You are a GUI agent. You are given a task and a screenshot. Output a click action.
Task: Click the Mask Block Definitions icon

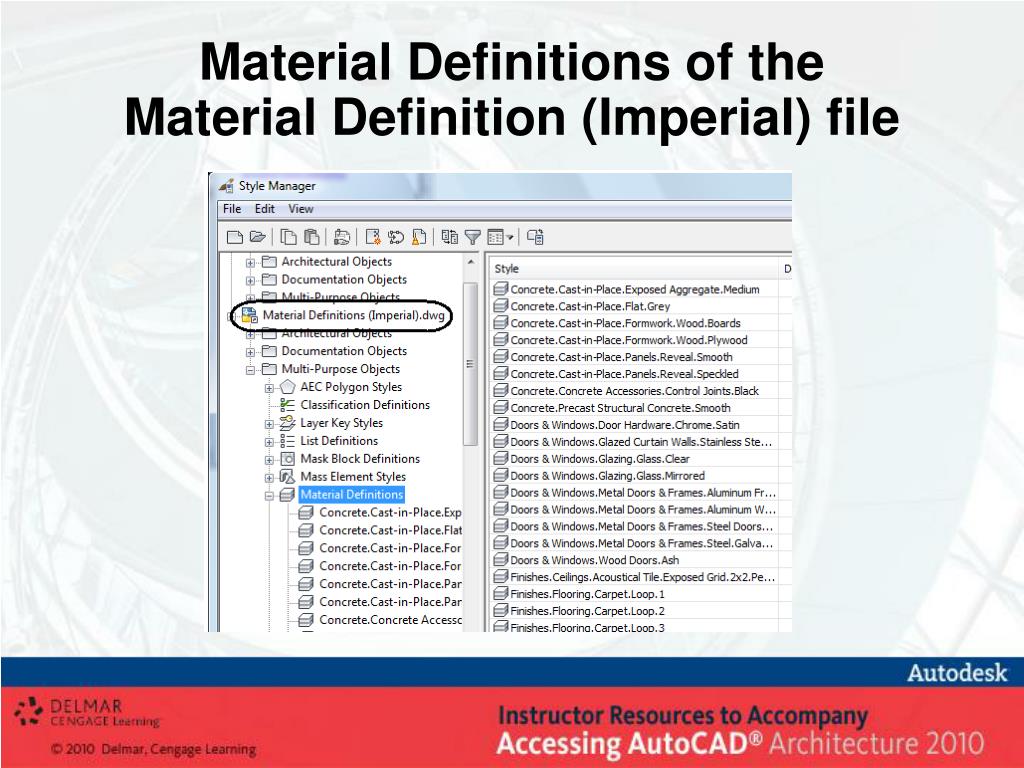click(287, 459)
